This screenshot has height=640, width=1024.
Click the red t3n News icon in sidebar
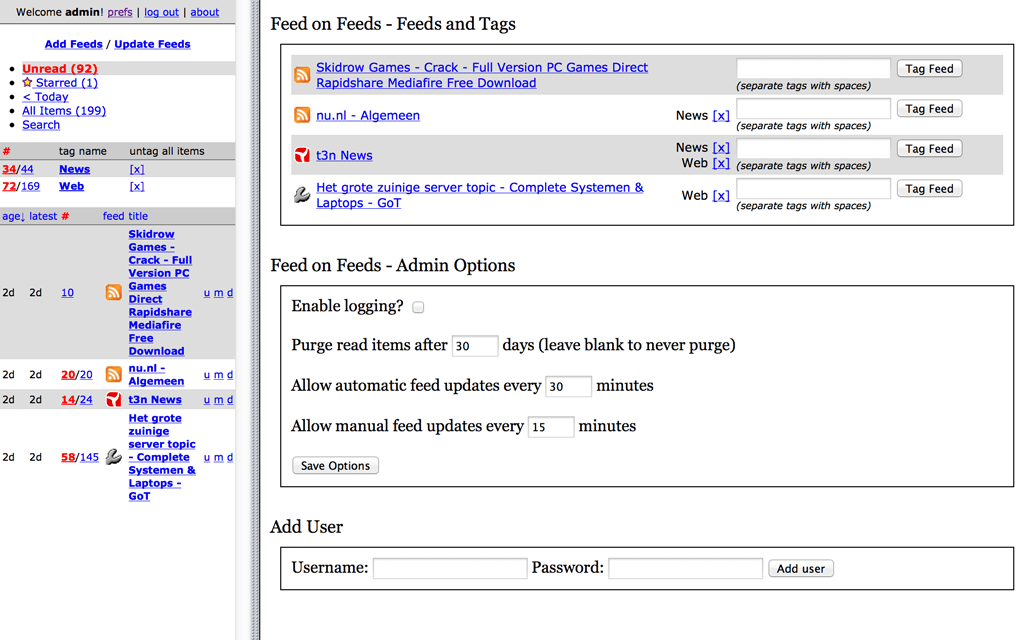pos(113,400)
